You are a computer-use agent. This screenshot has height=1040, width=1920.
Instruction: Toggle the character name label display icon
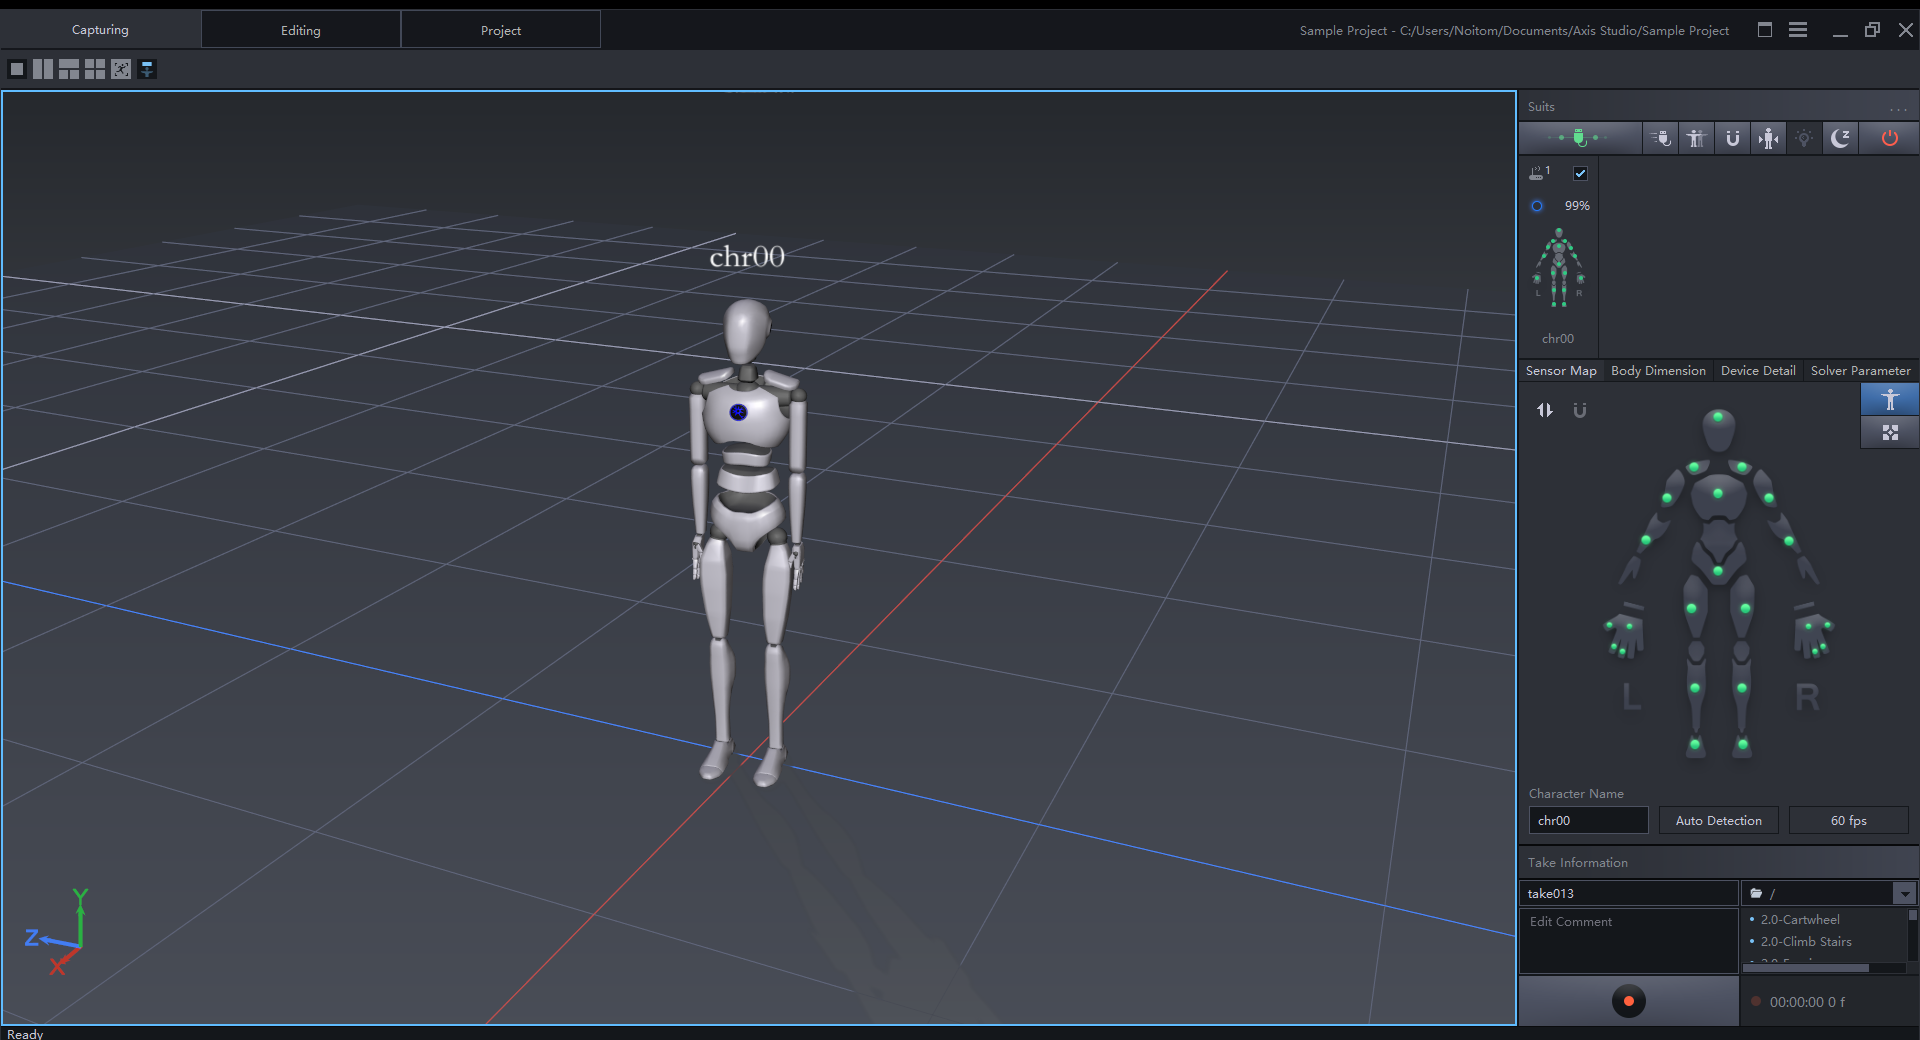(x=147, y=69)
